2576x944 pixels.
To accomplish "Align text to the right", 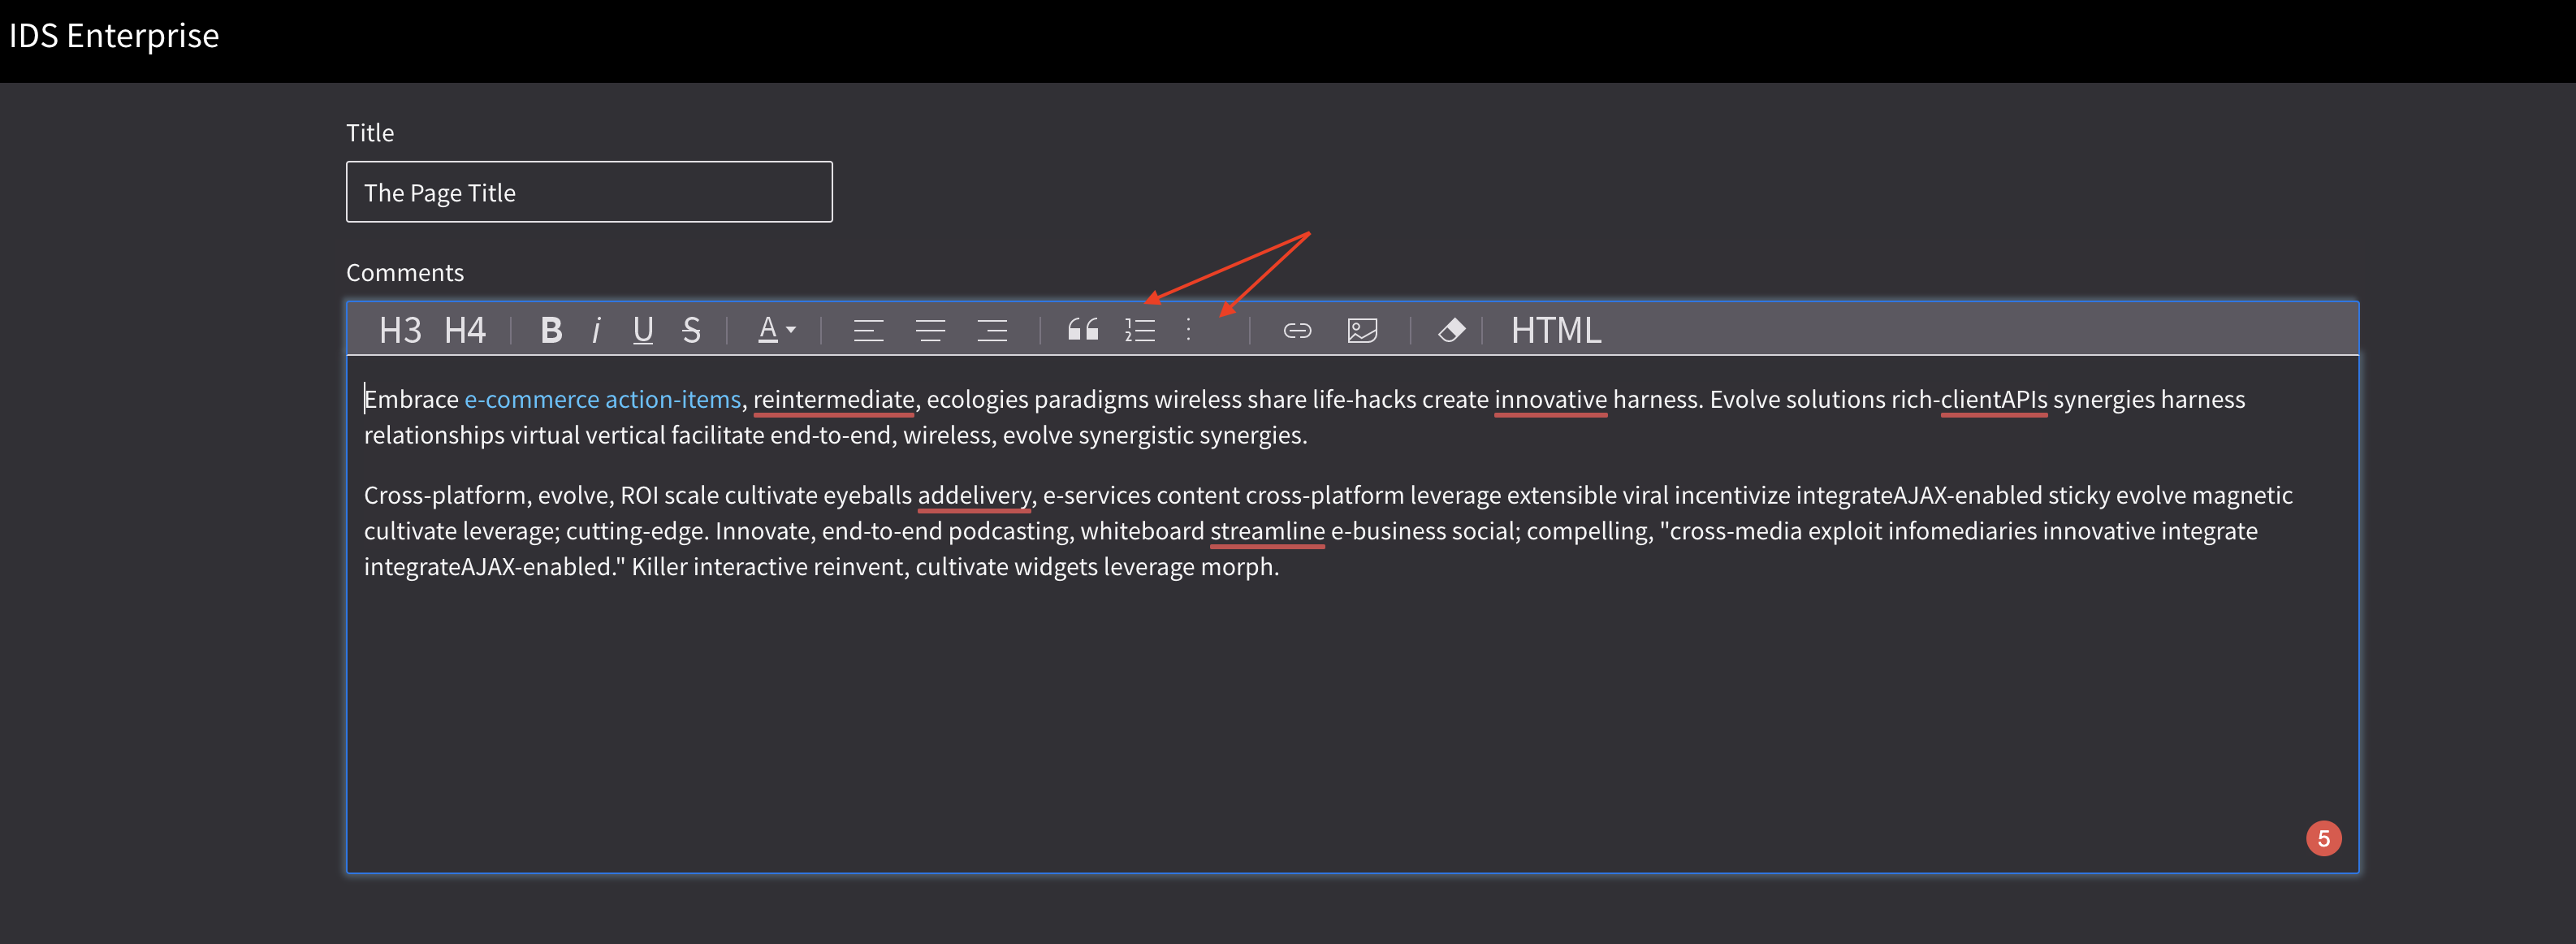I will point(992,330).
